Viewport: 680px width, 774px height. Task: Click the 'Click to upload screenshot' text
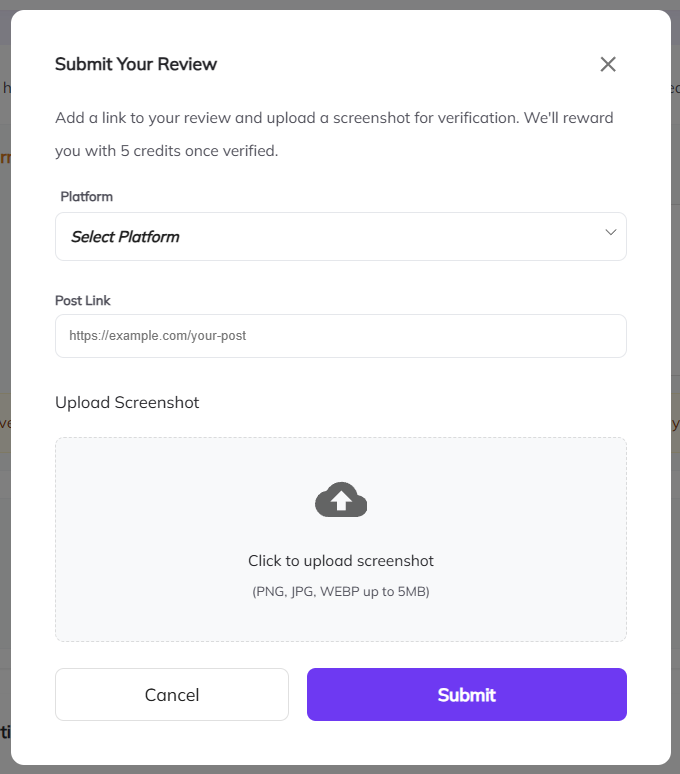[x=341, y=561]
